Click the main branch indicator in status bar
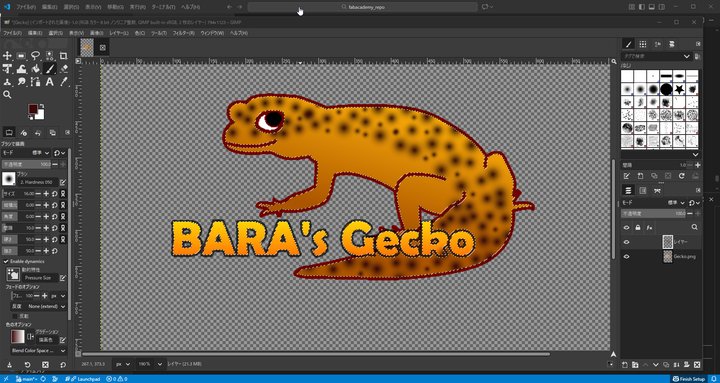This screenshot has width=720, height=383. (x=26, y=379)
